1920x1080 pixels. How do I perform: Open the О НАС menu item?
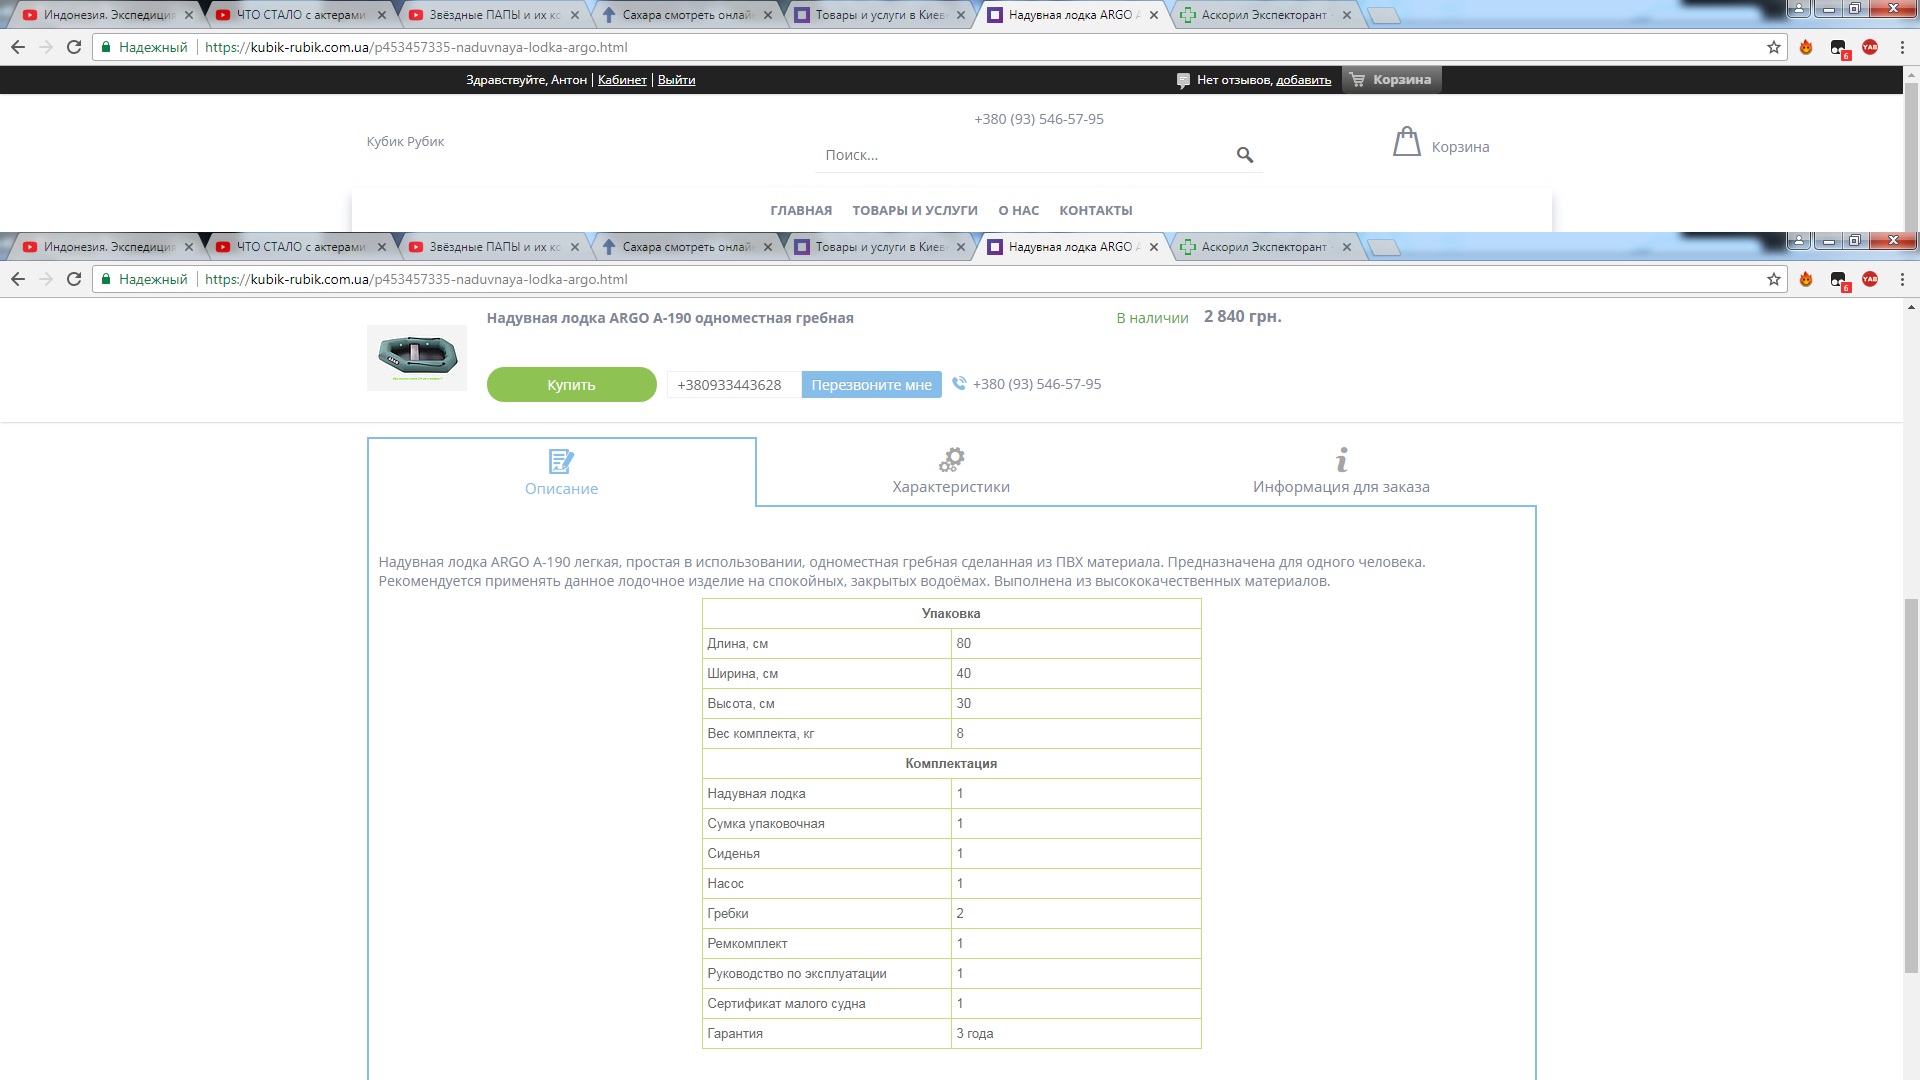pos(1018,210)
